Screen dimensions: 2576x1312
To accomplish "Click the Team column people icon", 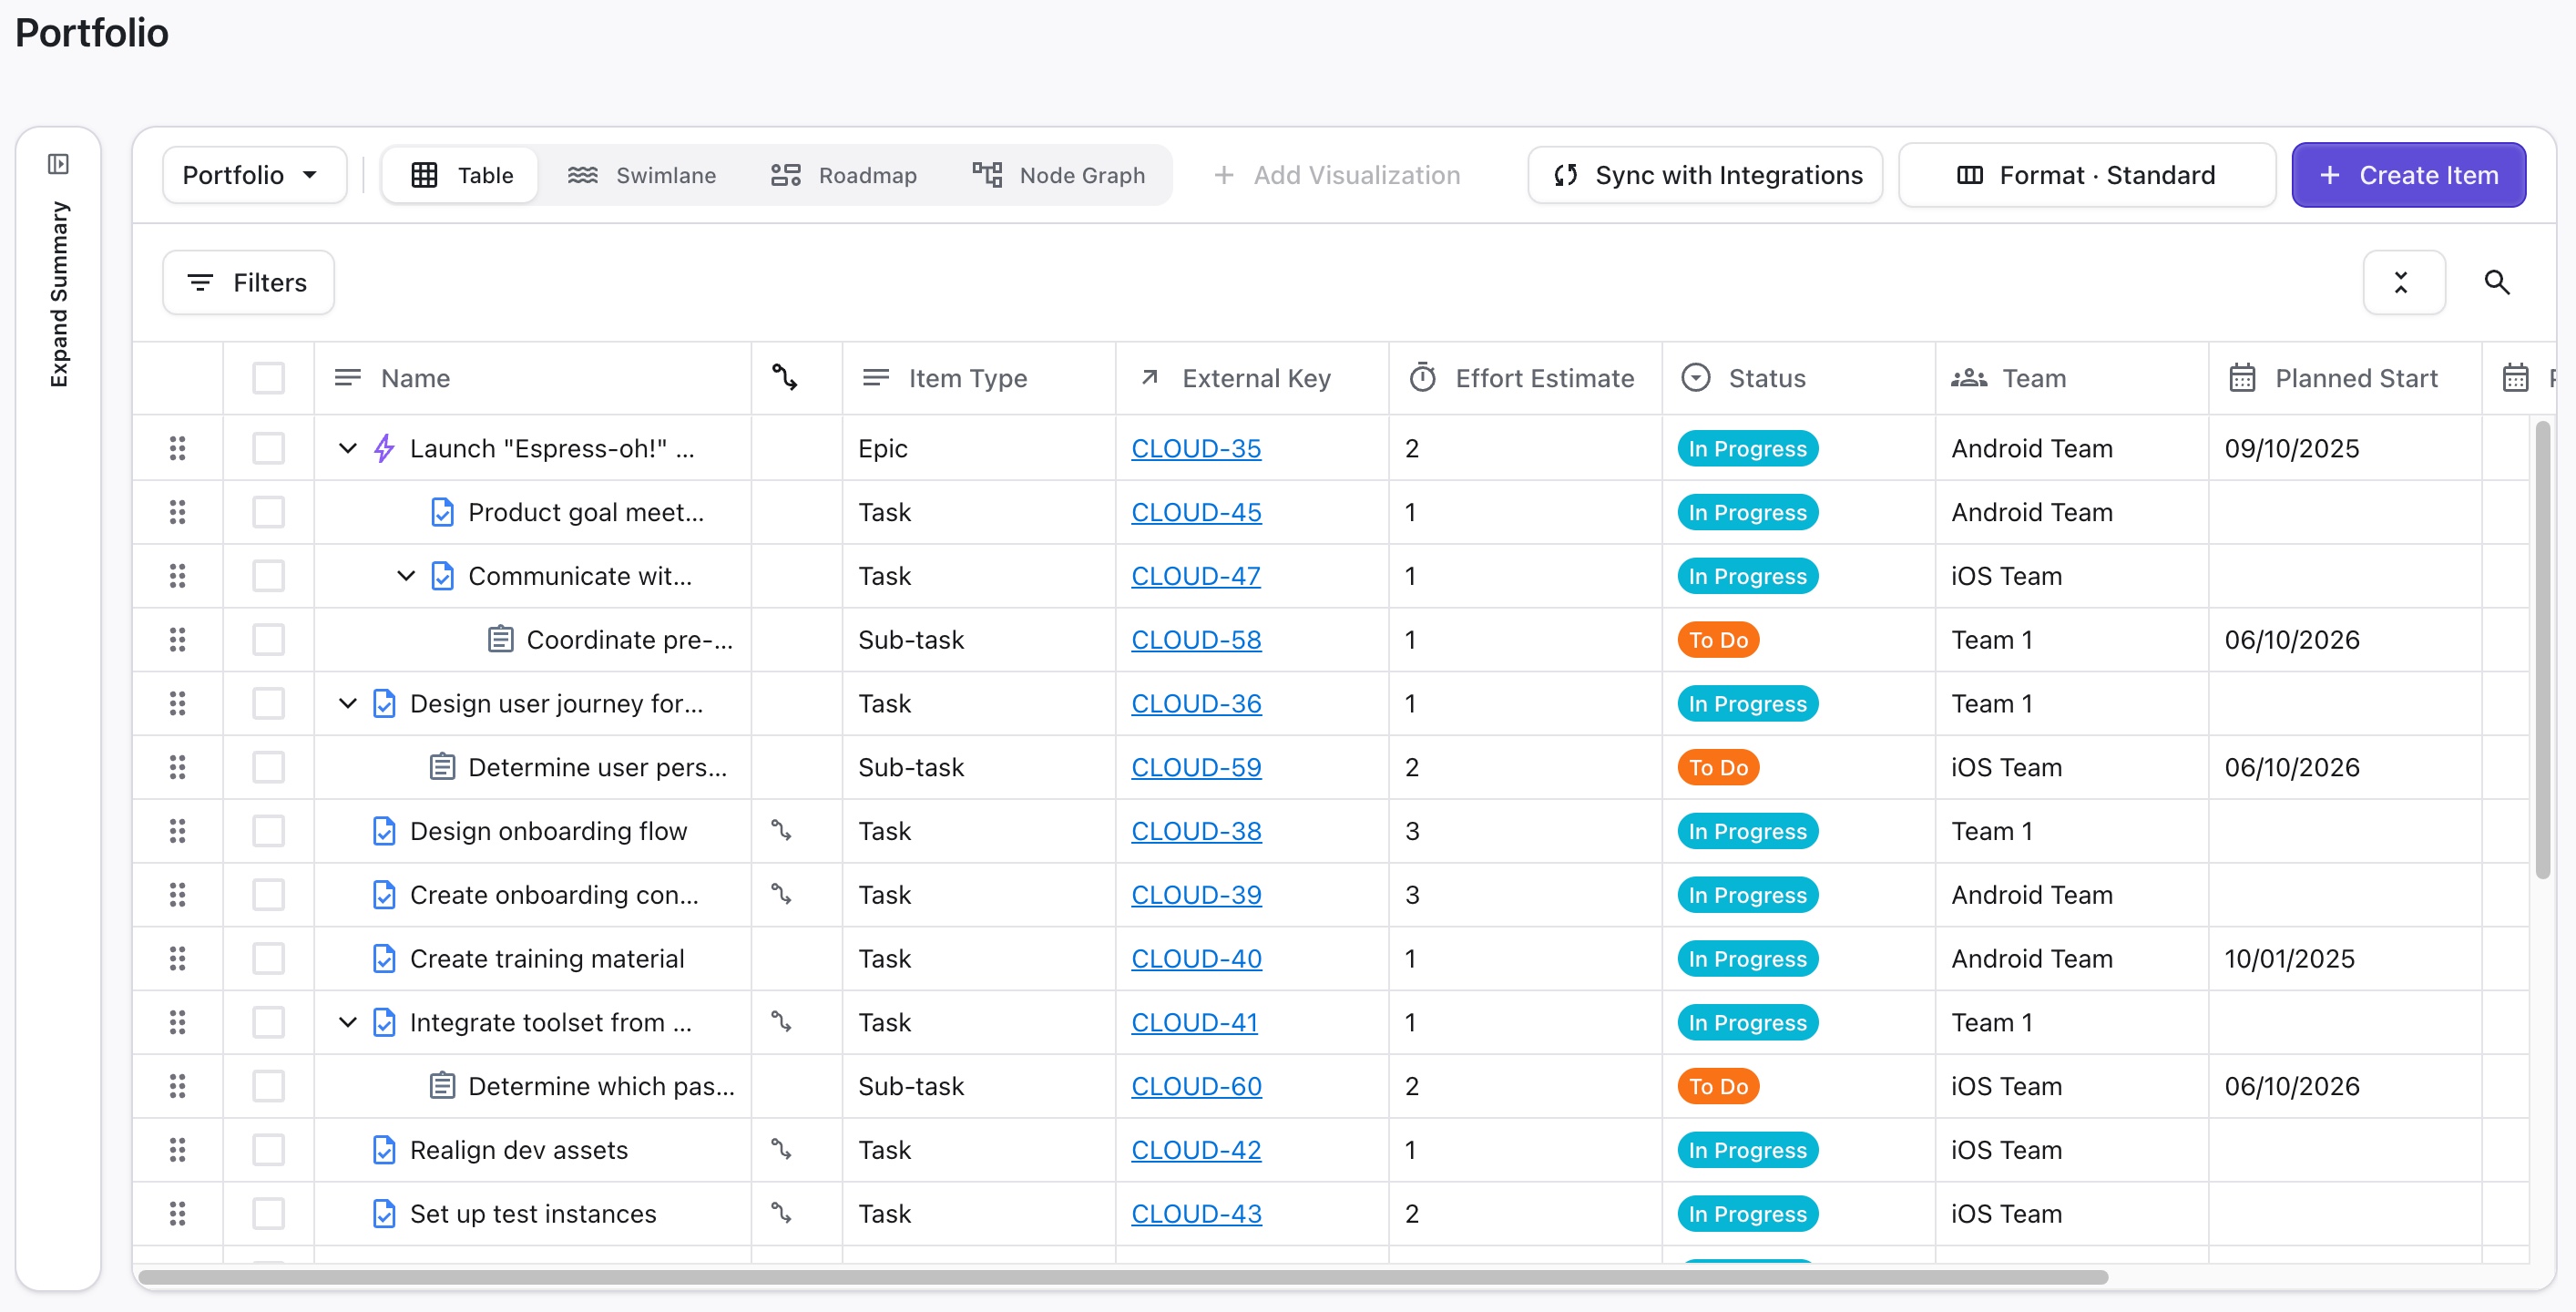I will coord(1969,378).
